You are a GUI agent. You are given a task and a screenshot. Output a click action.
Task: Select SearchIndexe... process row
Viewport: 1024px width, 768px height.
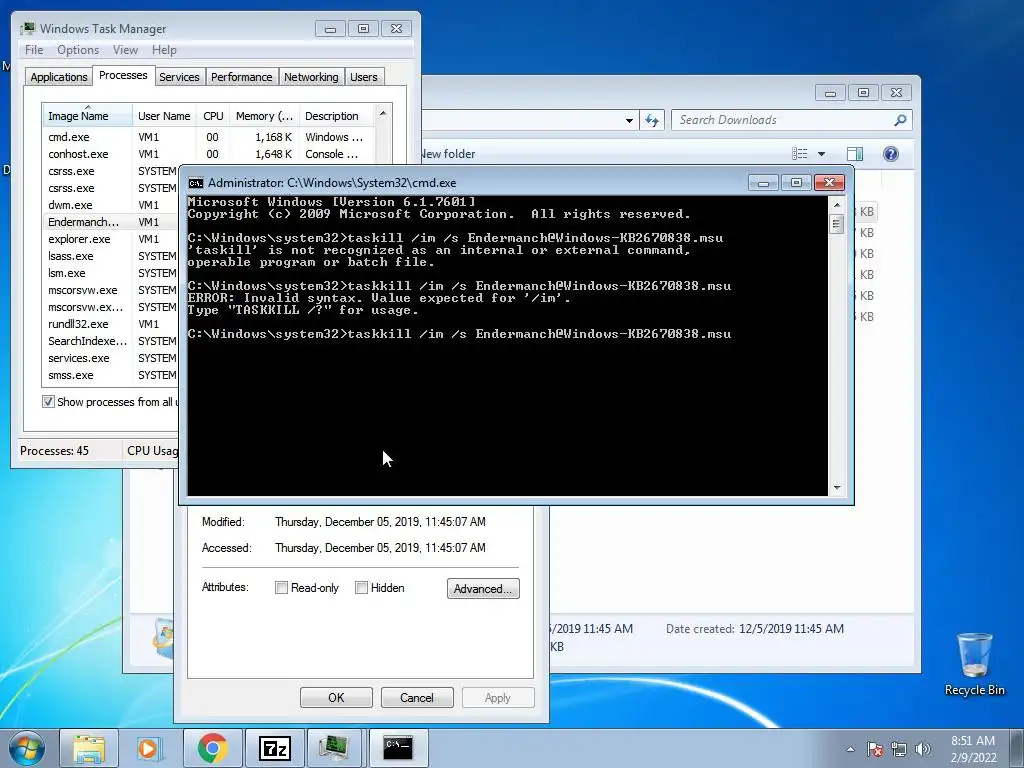click(x=111, y=341)
